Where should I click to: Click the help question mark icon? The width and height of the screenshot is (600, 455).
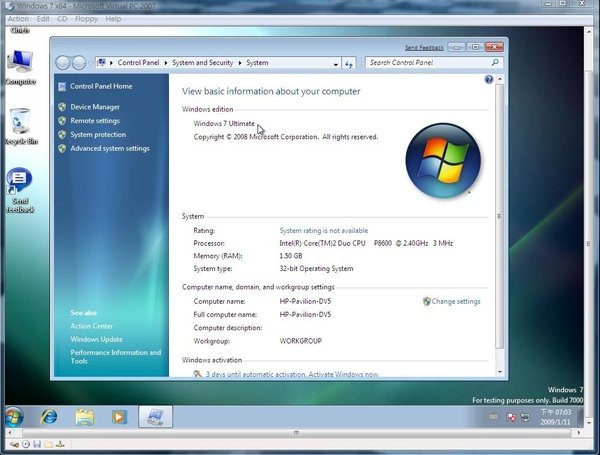489,79
